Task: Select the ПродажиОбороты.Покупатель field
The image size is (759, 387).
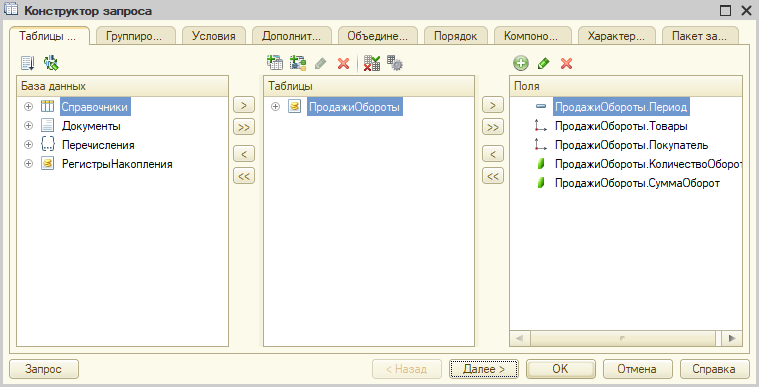Action: (x=632, y=145)
